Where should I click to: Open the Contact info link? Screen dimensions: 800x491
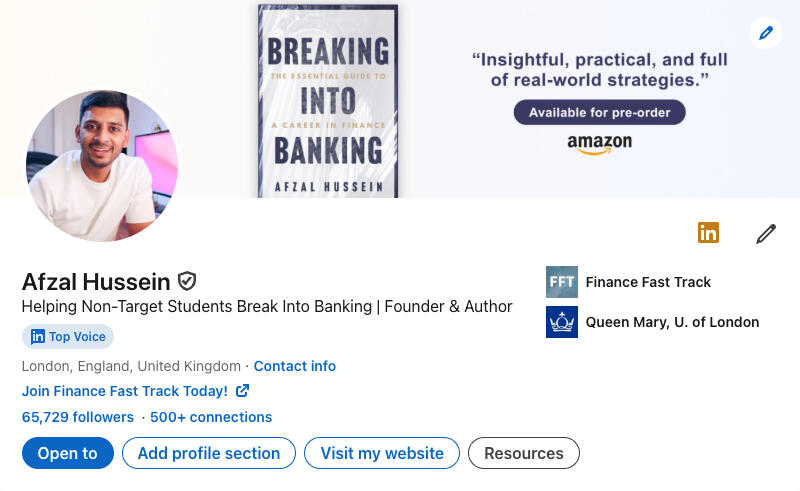pyautogui.click(x=295, y=366)
